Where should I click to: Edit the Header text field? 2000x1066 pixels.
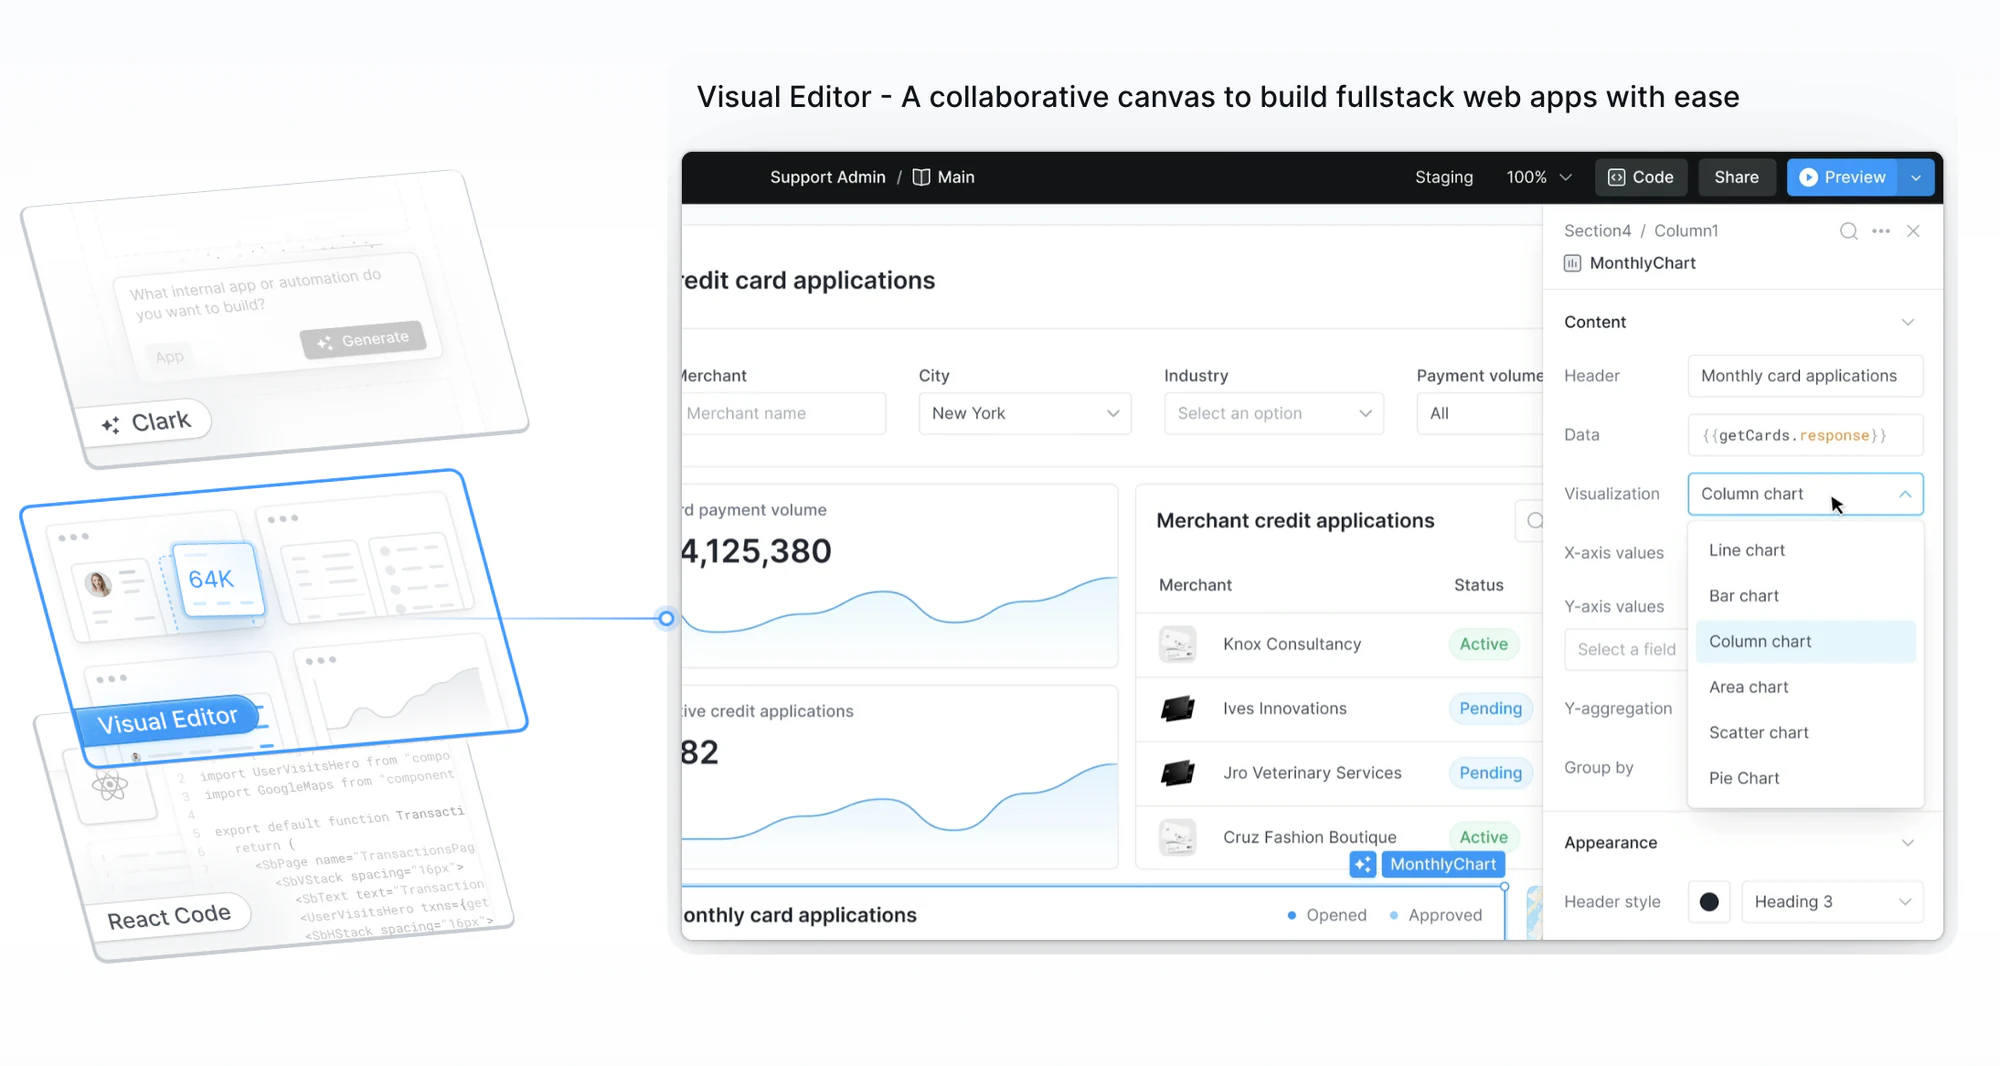1805,376
